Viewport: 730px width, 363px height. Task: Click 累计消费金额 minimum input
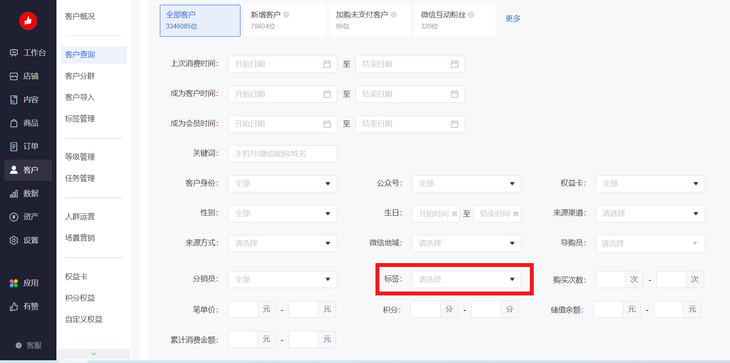click(x=243, y=339)
